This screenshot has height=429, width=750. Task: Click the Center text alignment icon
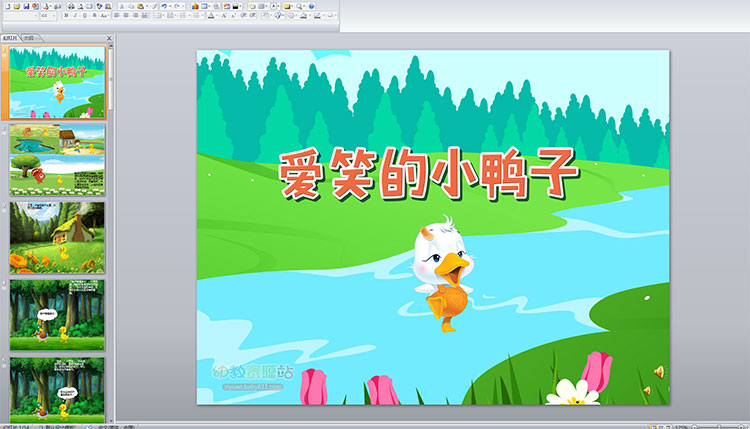click(x=125, y=16)
